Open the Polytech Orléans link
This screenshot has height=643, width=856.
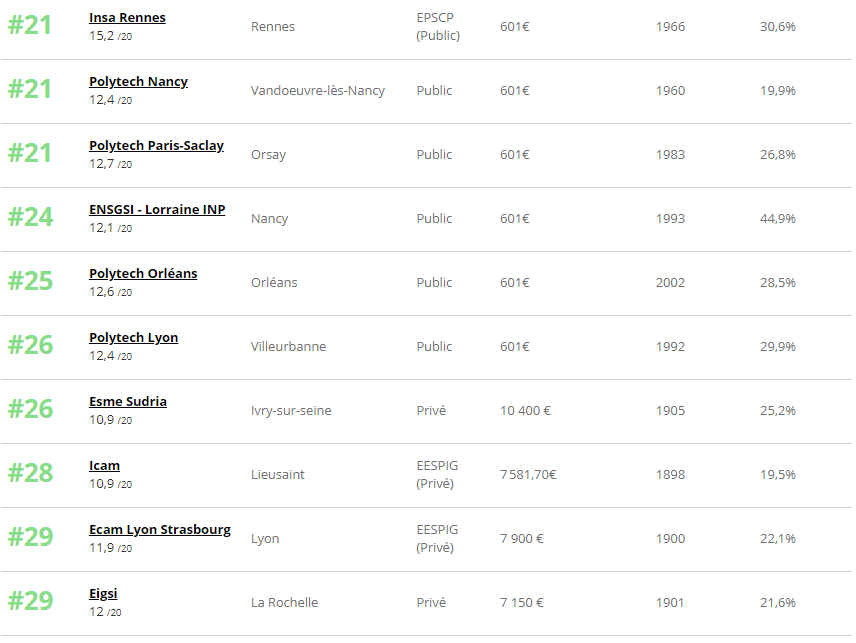pyautogui.click(x=143, y=274)
